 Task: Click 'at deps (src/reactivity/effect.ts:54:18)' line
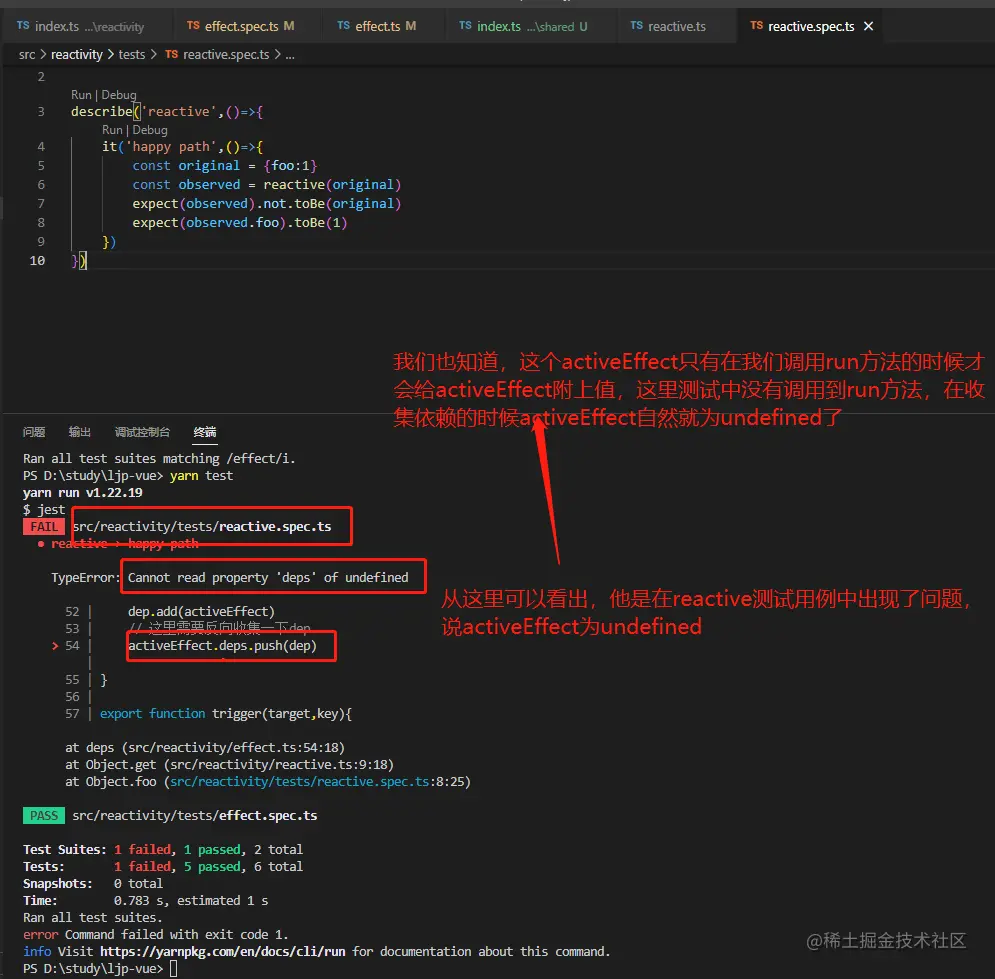tap(205, 747)
